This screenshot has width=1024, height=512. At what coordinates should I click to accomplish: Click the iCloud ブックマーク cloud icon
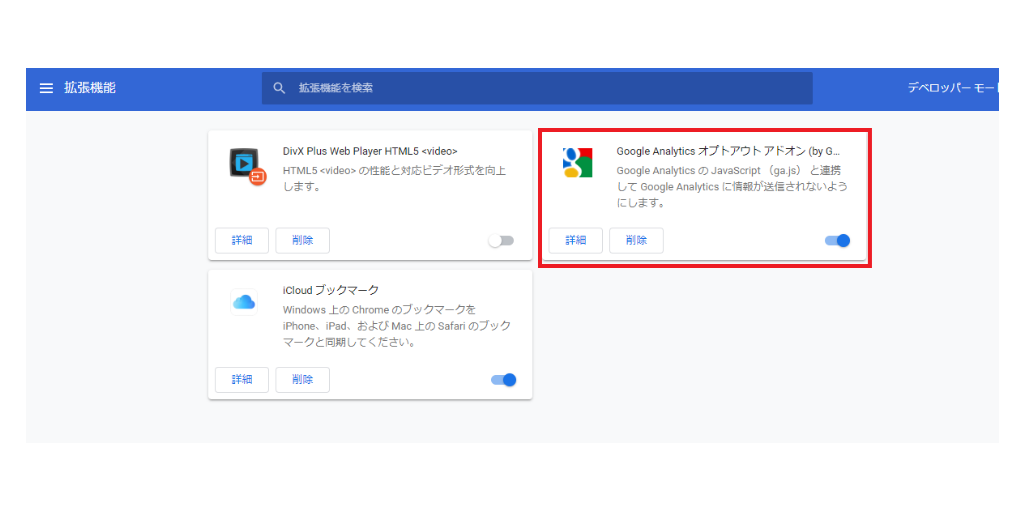point(244,302)
